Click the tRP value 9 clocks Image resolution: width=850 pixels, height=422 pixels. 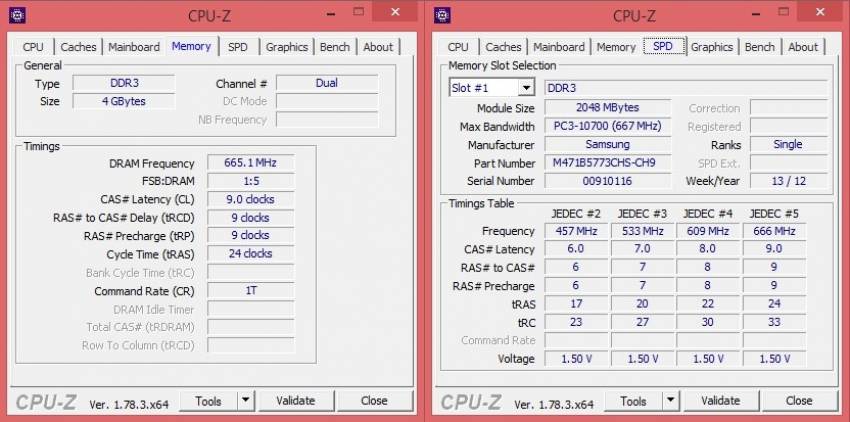(x=250, y=235)
